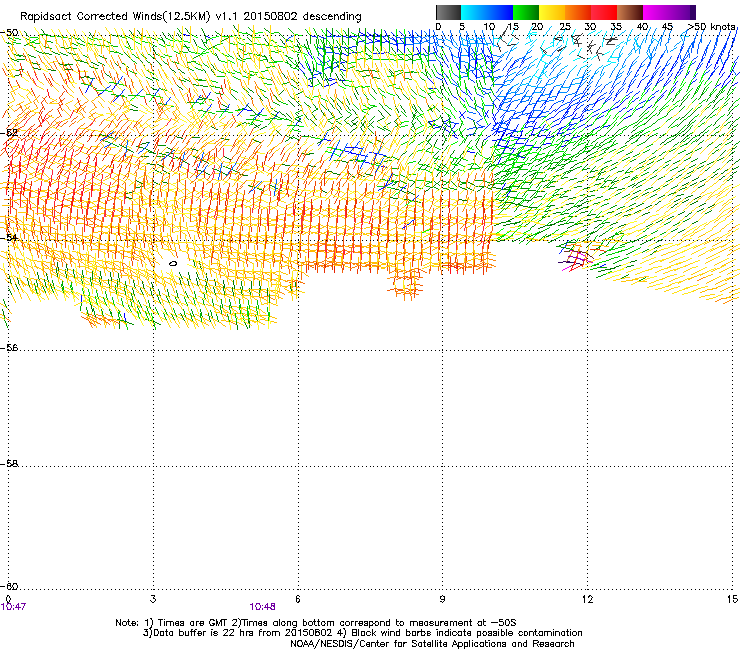This screenshot has width=740, height=650.
Task: Click the orange 25-30 knots color bar segment
Action: 578,12
